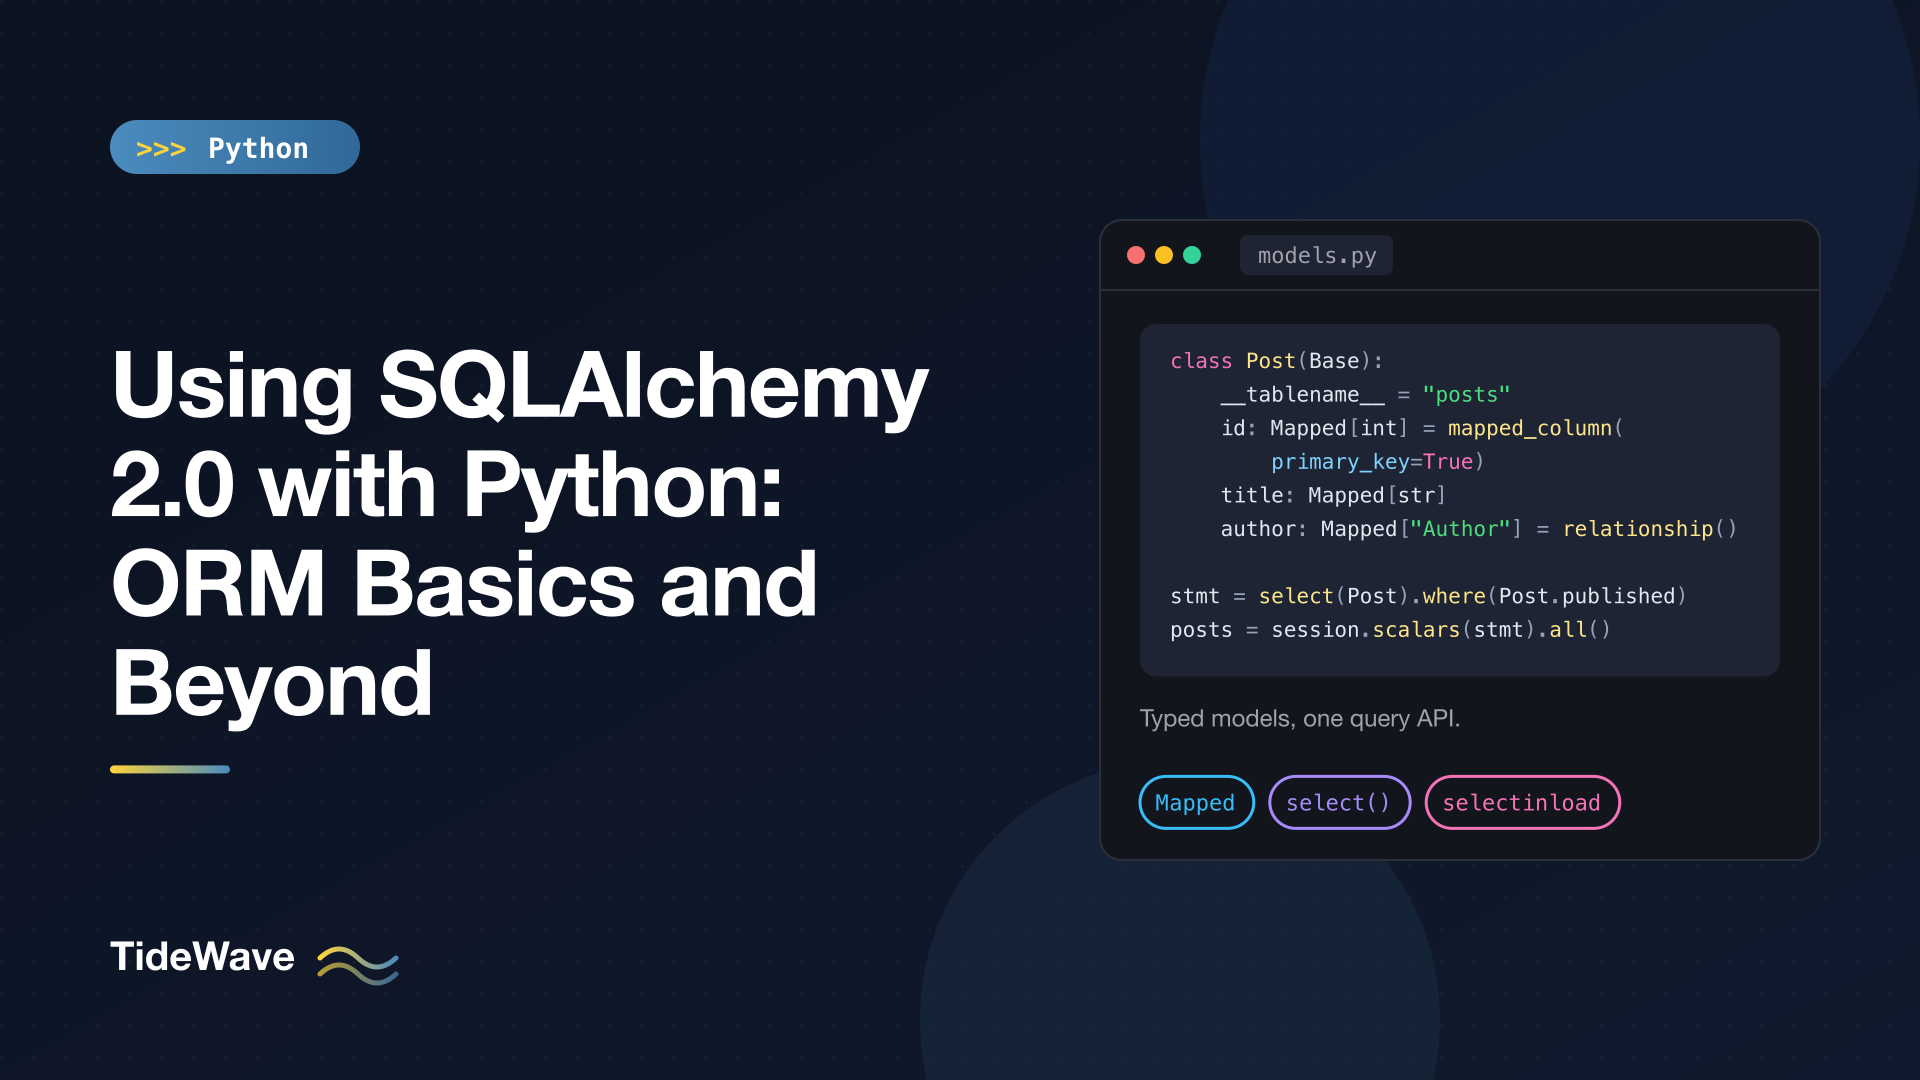The width and height of the screenshot is (1920, 1080).
Task: Click the 'mapped_column(' code text
Action: pos(1536,428)
